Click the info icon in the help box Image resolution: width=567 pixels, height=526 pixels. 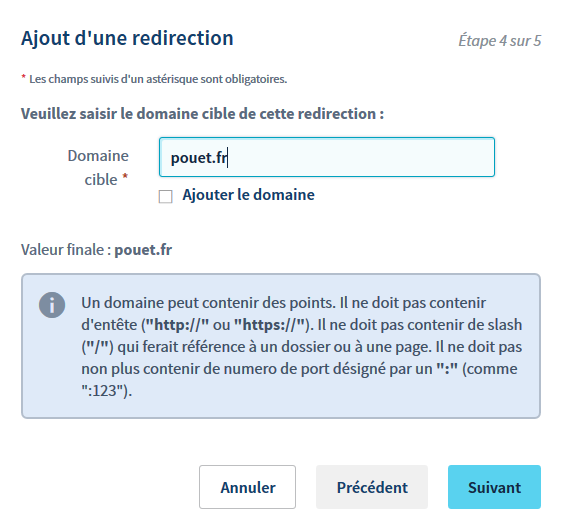coord(52,305)
